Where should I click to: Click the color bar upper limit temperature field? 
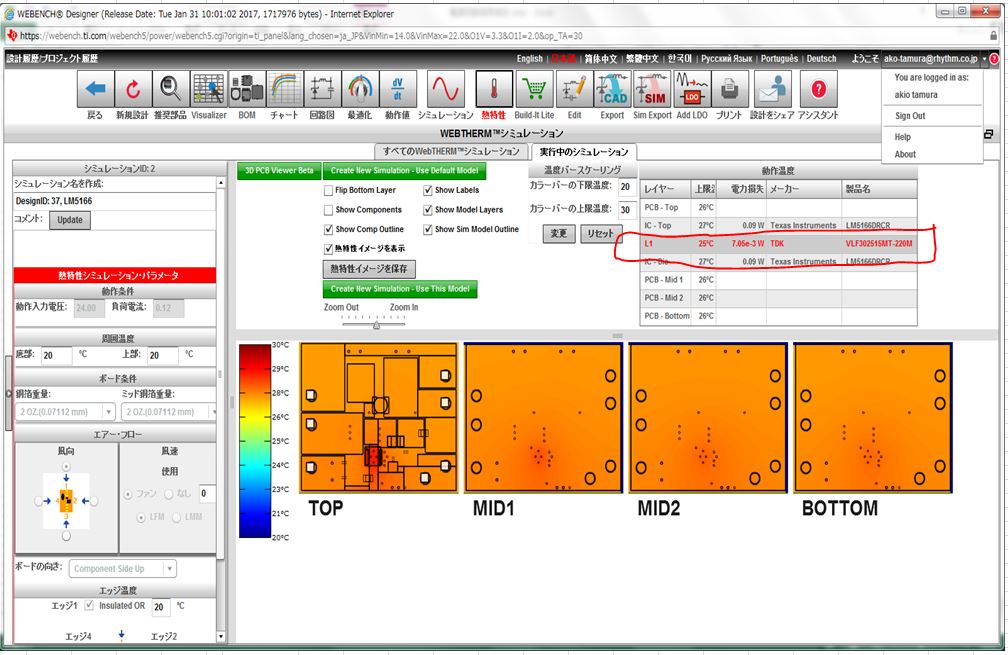[x=626, y=210]
